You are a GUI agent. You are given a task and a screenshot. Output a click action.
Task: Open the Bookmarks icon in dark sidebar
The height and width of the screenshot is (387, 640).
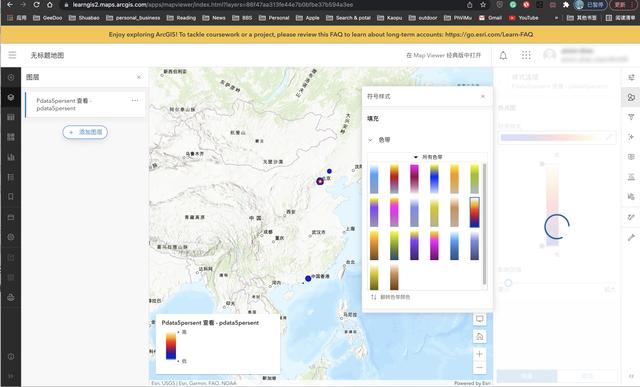point(11,197)
